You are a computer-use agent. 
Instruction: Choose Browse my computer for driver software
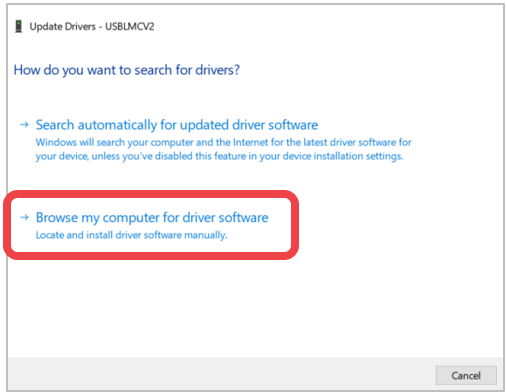[152, 218]
